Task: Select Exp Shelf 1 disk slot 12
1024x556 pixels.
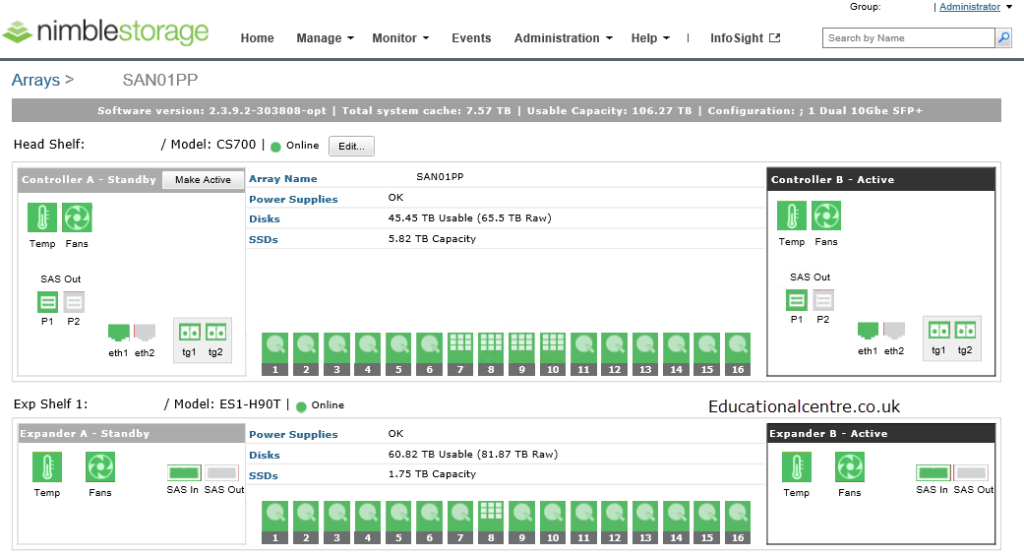Action: 615,523
